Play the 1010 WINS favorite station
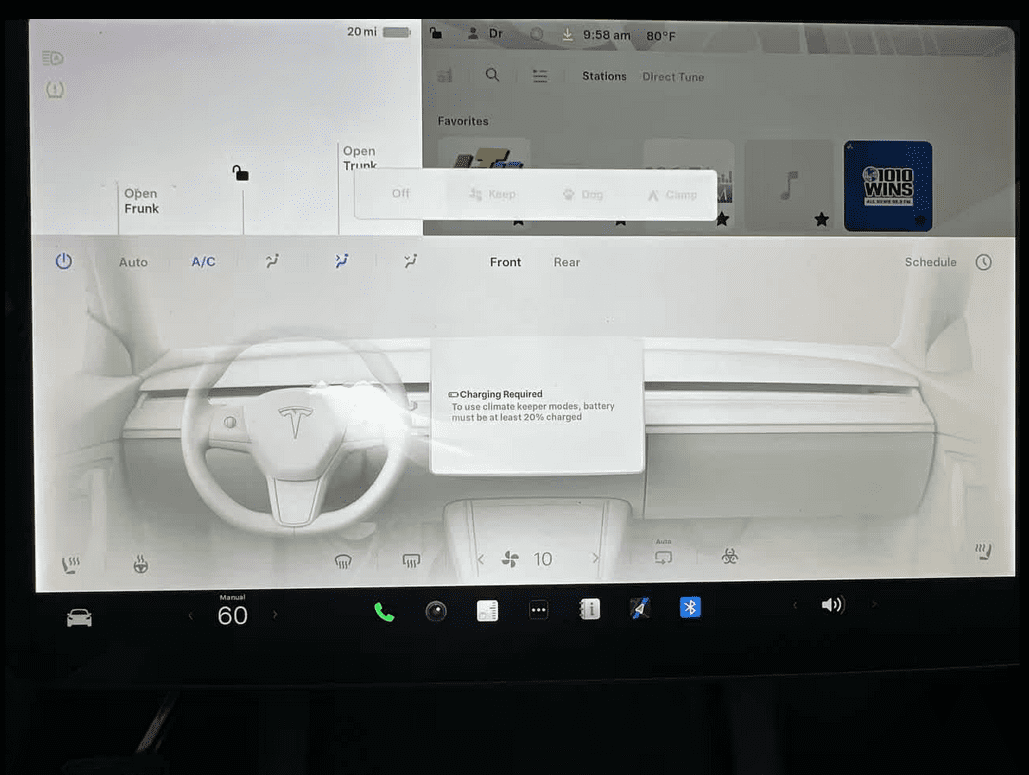This screenshot has width=1029, height=775. click(887, 186)
